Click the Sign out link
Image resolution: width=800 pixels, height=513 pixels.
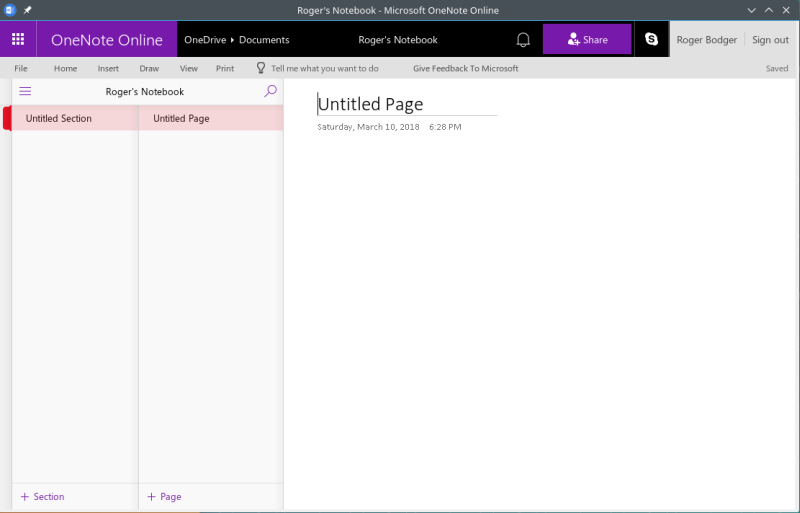coord(770,40)
